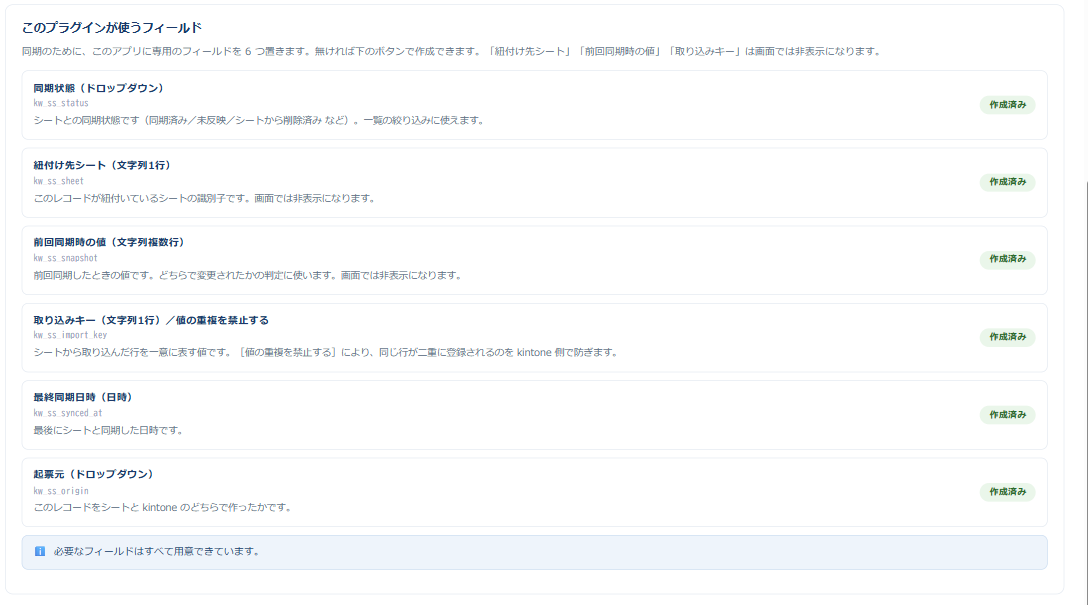This screenshot has height=605, width=1088.
Task: Click the 作成済み badge for 起票元 field
Action: [1007, 491]
